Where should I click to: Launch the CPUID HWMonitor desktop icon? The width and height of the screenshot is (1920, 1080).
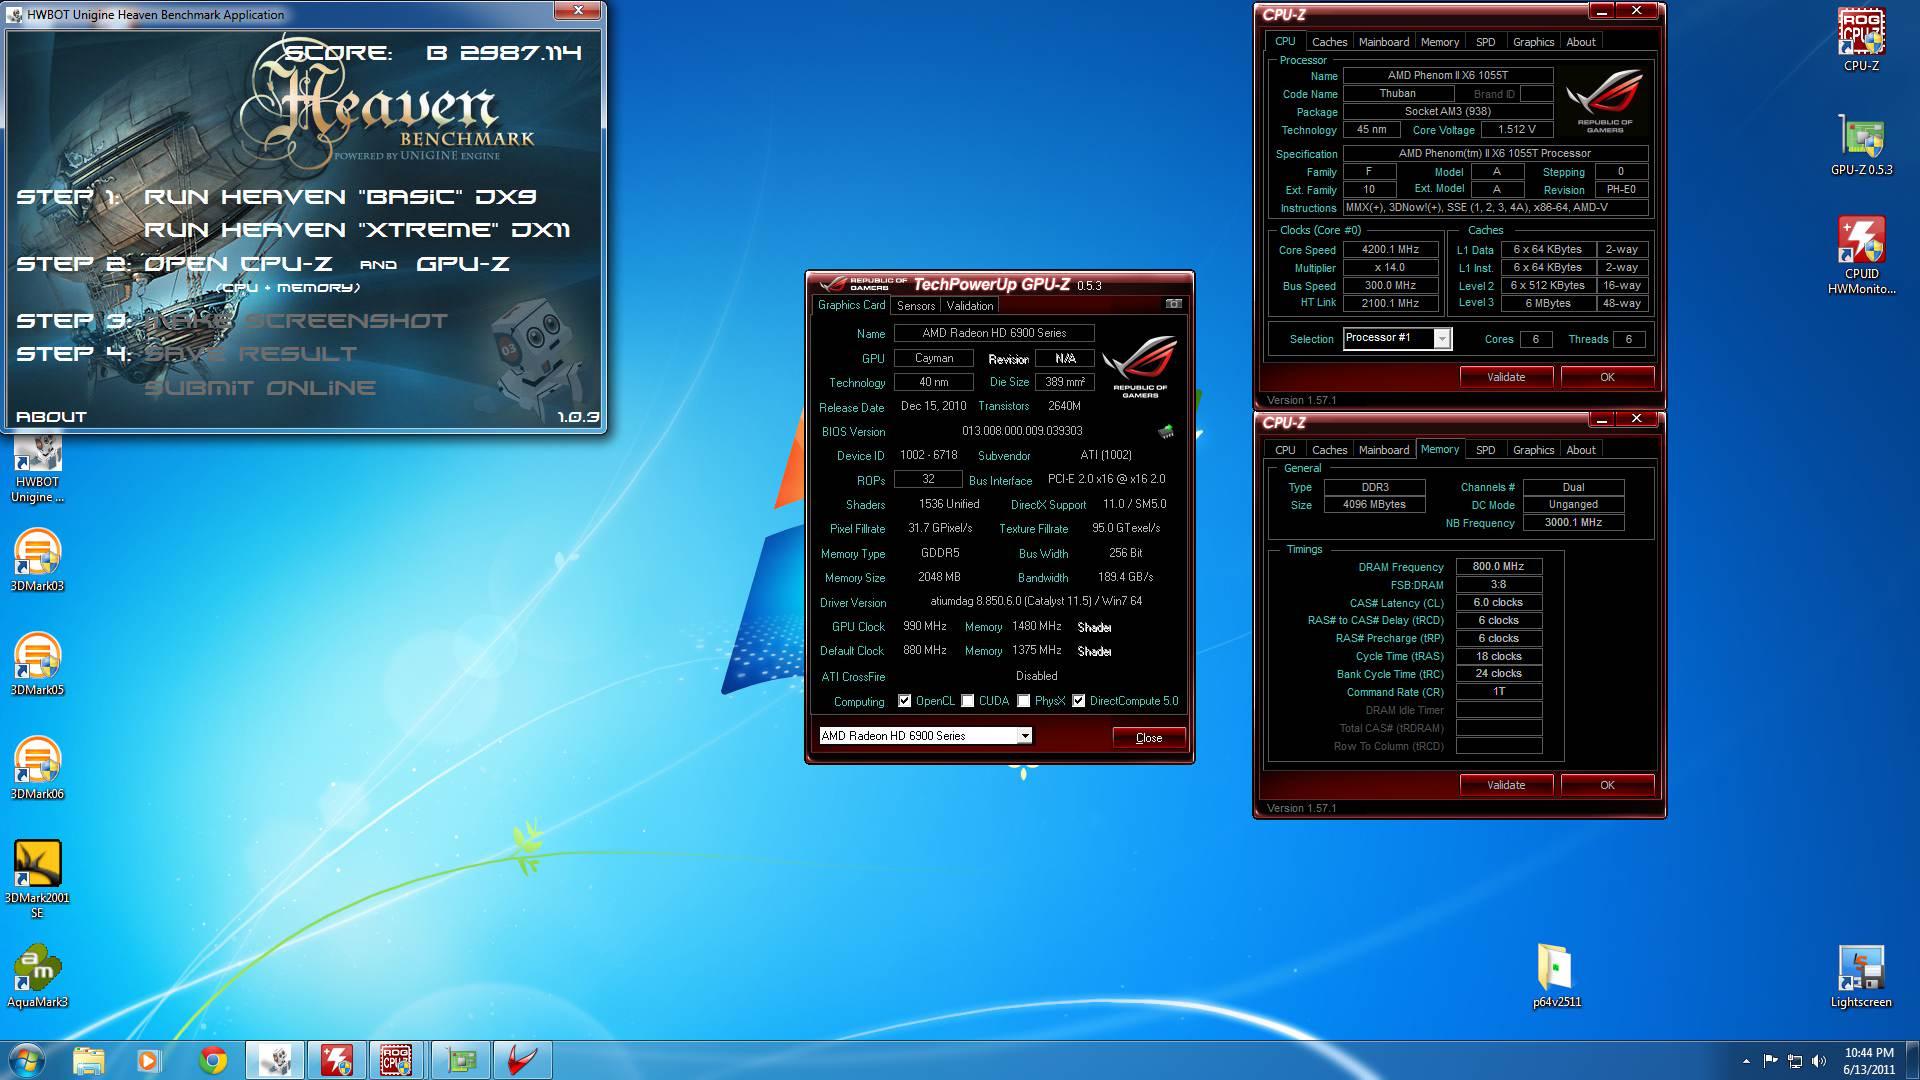[1861, 256]
